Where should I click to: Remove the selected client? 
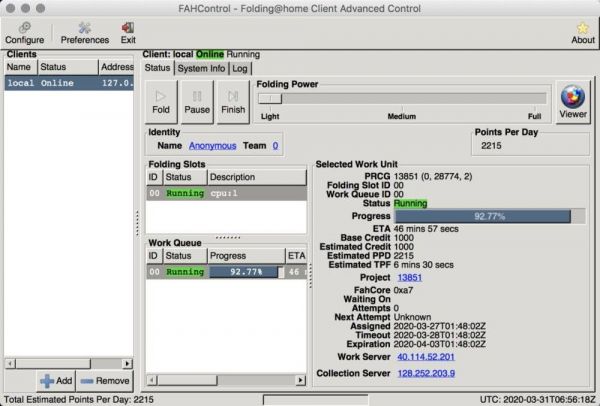[x=104, y=381]
